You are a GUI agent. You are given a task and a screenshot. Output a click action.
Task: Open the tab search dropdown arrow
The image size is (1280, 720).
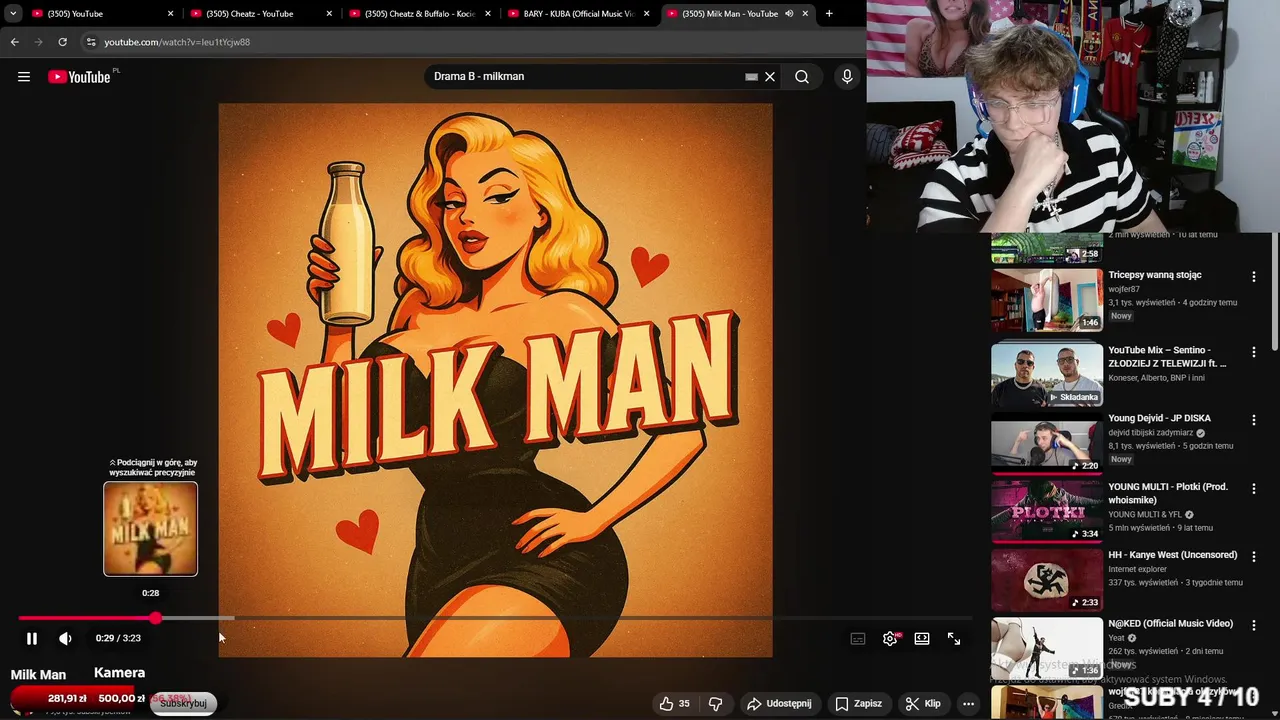(13, 14)
